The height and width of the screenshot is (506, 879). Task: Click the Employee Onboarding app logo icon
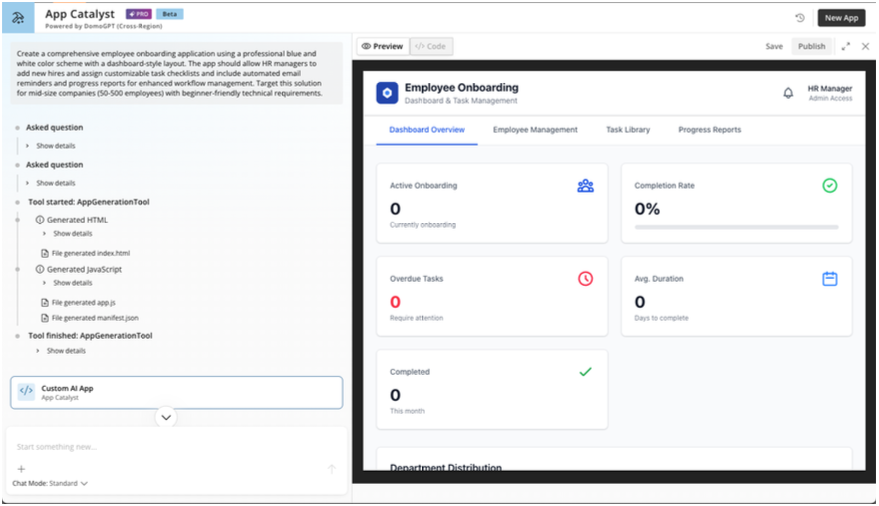point(387,93)
